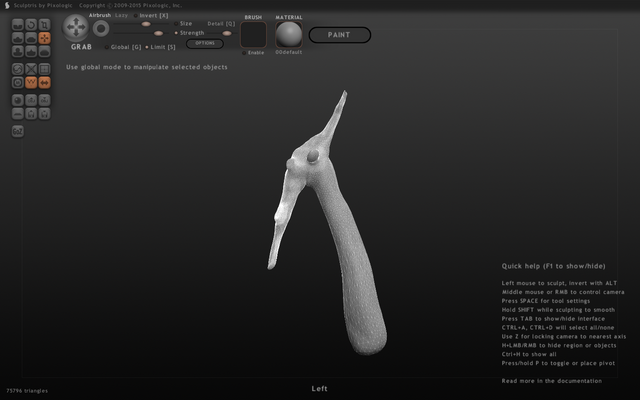This screenshot has width=640, height=400.
Task: Select the Reduce brush tool
Action: 18,69
